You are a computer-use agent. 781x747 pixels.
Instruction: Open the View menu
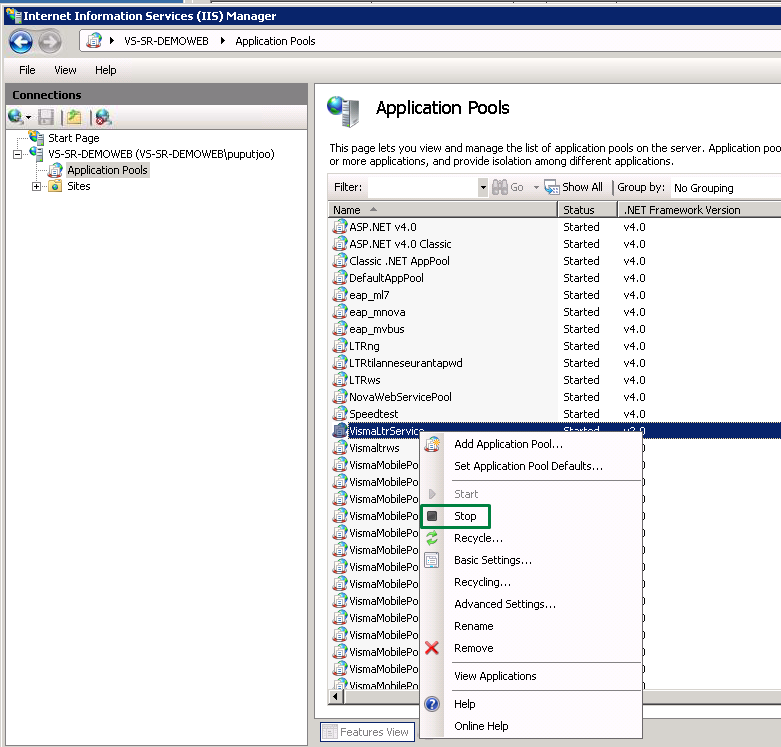(x=65, y=70)
